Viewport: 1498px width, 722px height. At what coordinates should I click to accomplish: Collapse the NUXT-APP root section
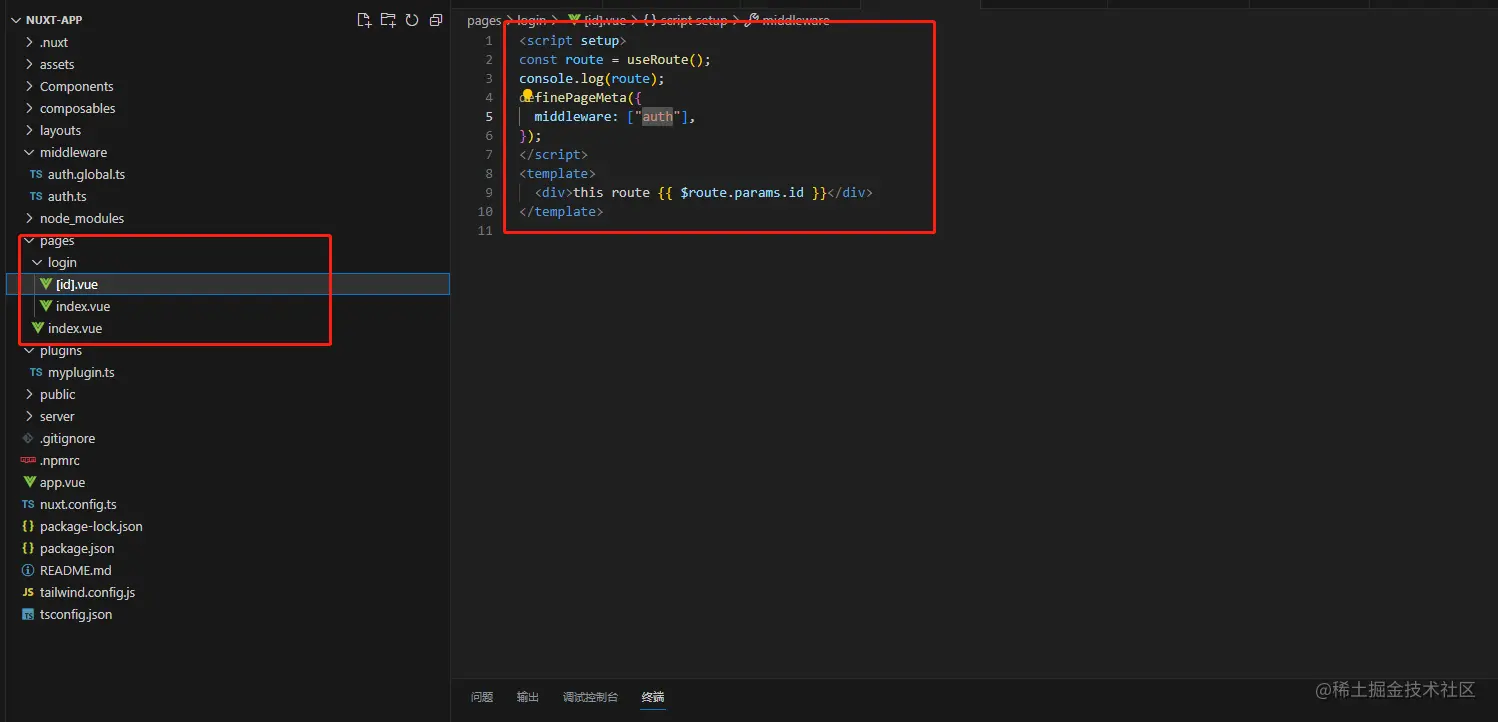coord(16,20)
